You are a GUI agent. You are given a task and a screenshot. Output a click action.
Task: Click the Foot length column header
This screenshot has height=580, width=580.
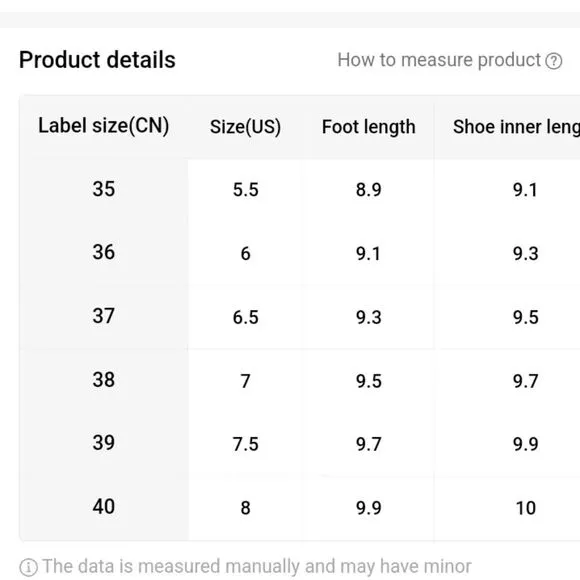(368, 127)
